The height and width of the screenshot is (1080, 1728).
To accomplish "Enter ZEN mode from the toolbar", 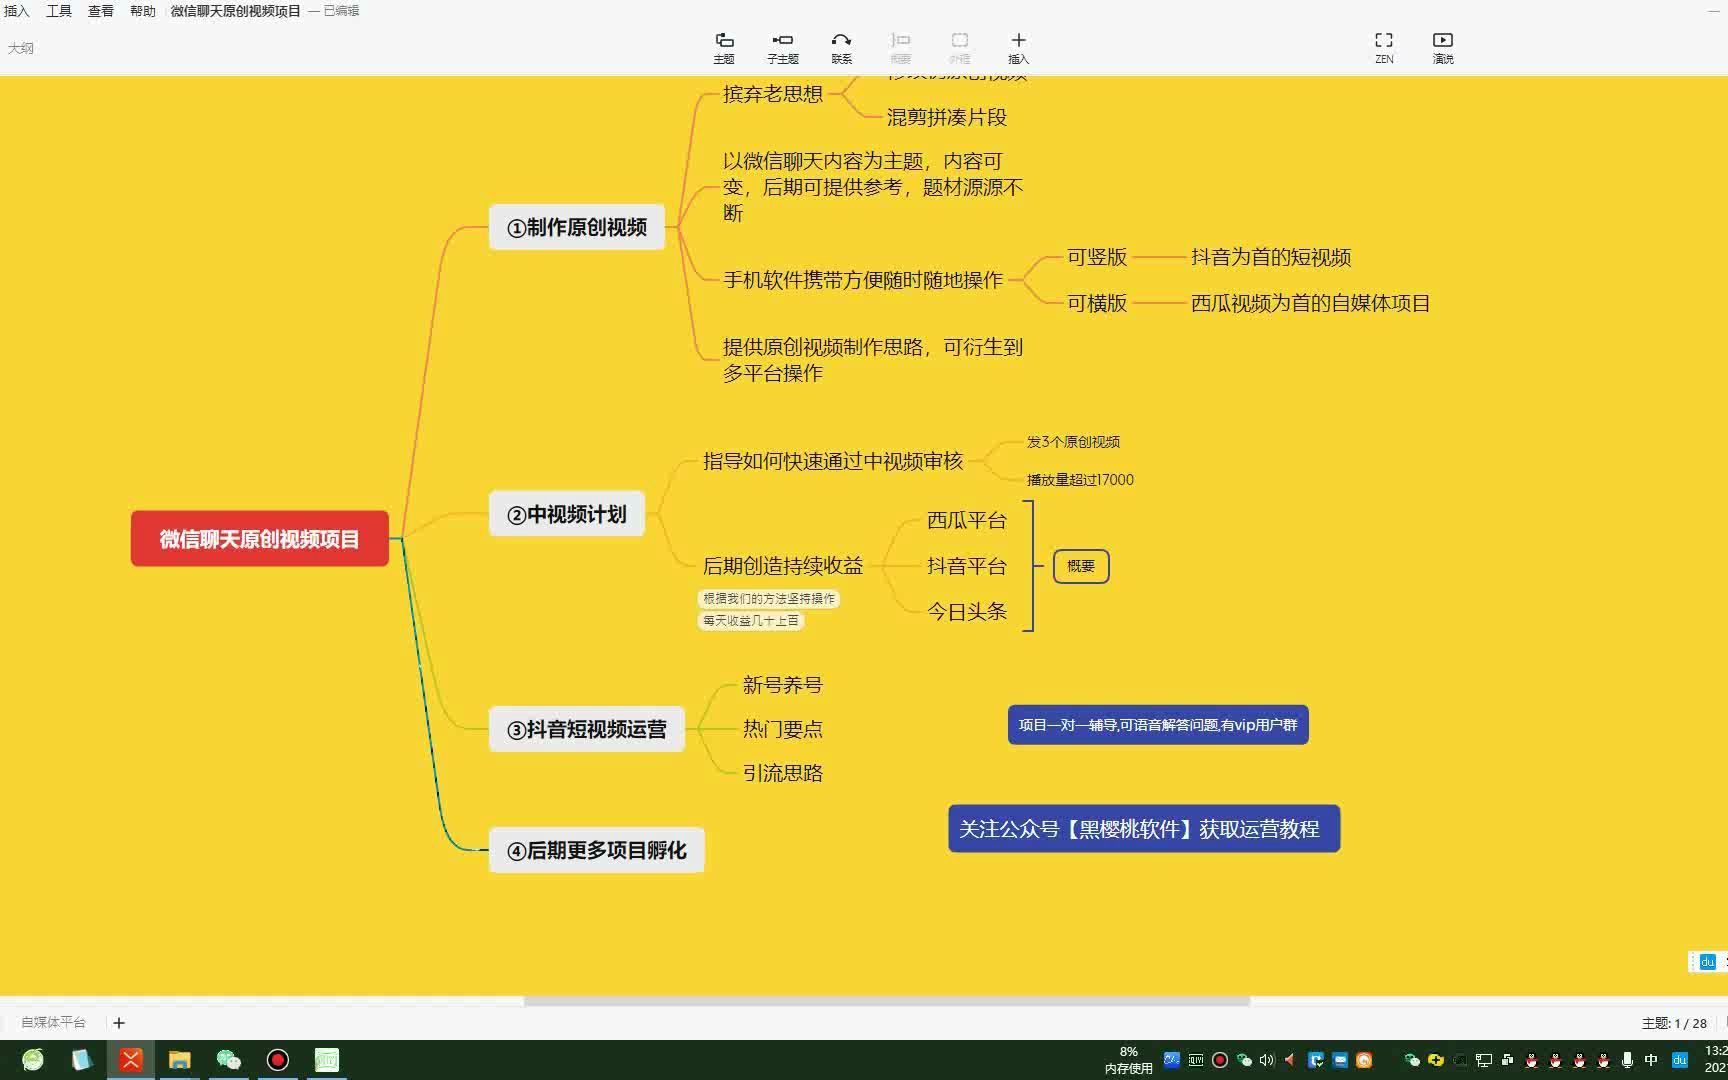I will (x=1384, y=47).
